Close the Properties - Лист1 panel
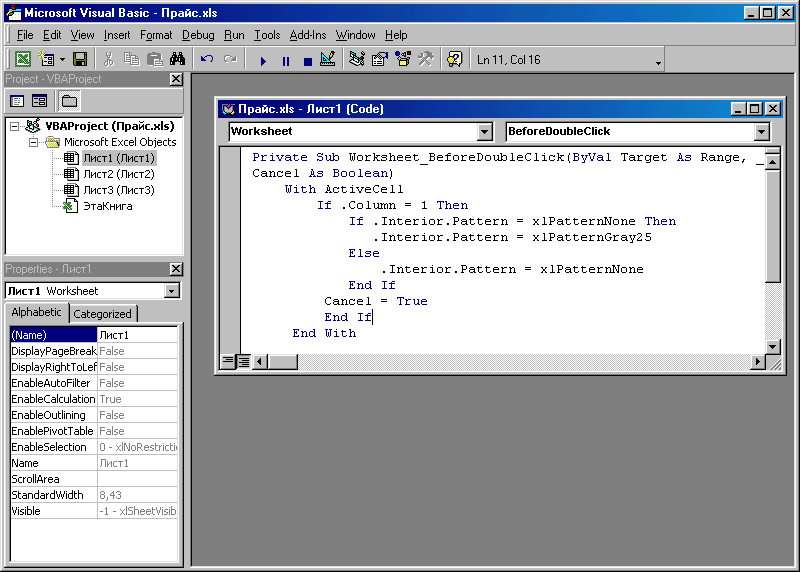 coord(176,269)
